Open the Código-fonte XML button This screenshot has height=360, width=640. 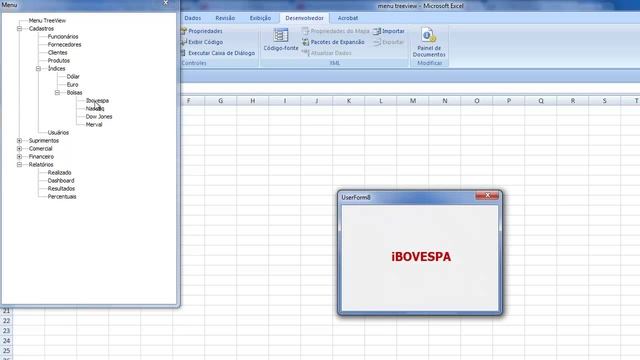[281, 40]
